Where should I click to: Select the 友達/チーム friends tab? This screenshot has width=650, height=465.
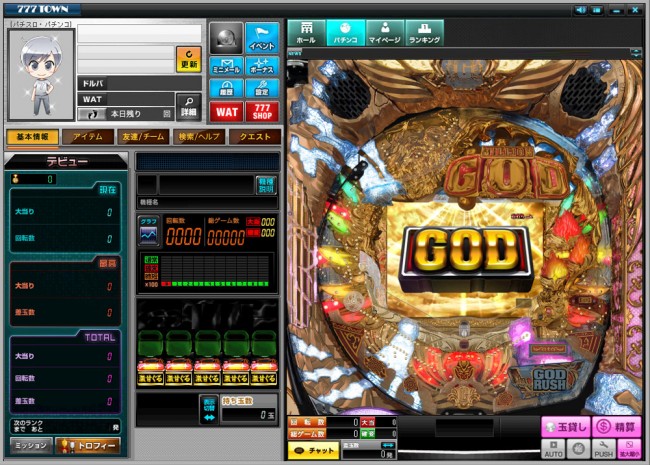tap(143, 137)
